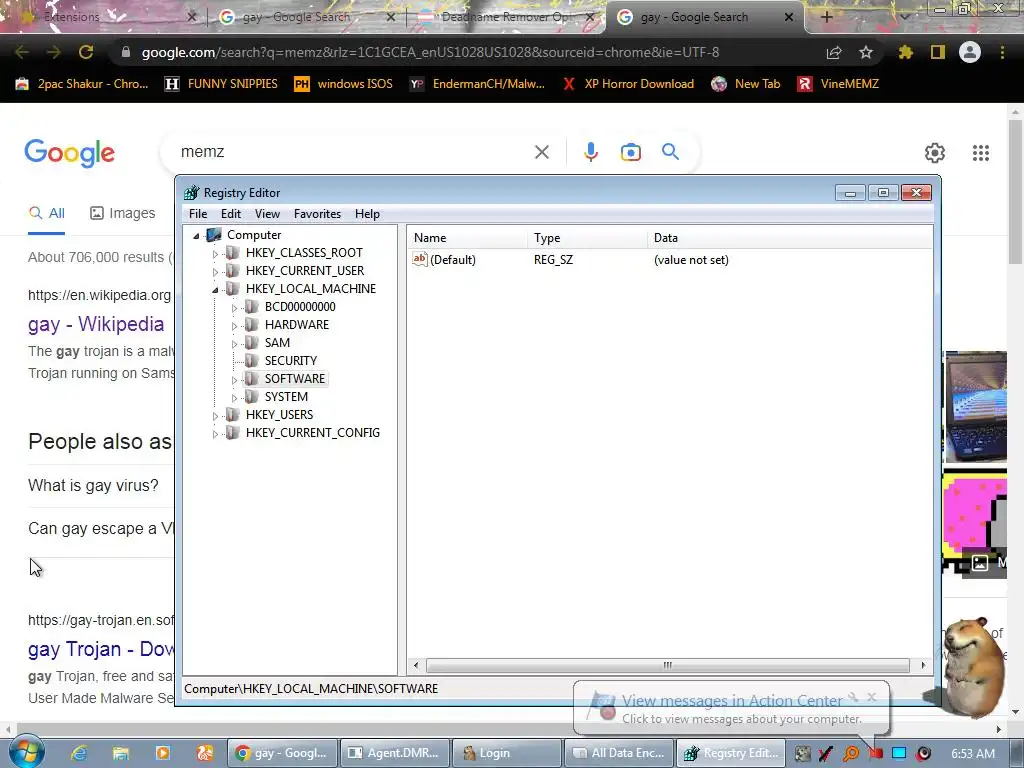The image size is (1024, 768).
Task: Open Google search by image camera
Action: [x=630, y=152]
